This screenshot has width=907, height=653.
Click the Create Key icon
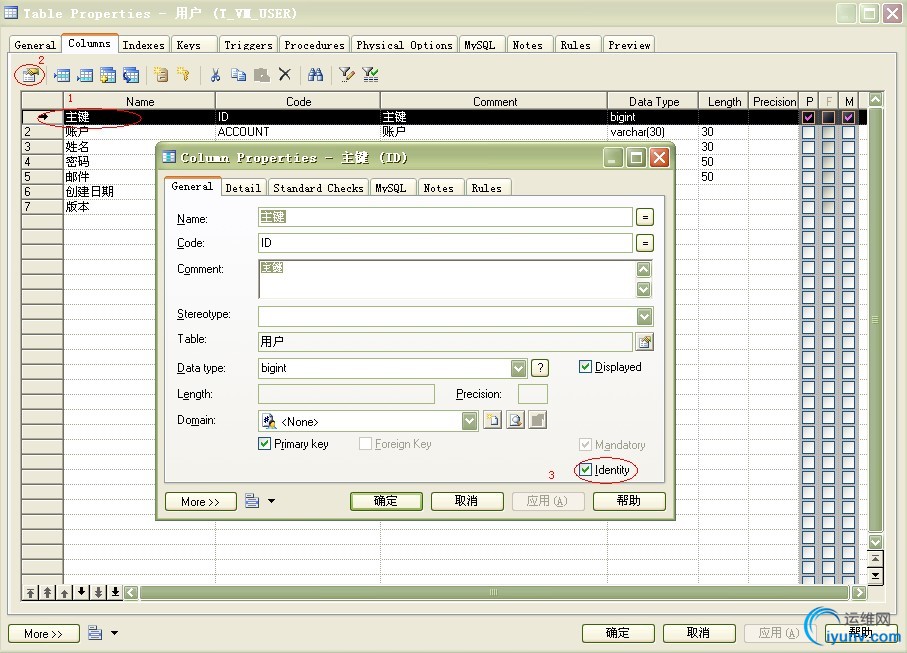point(183,75)
